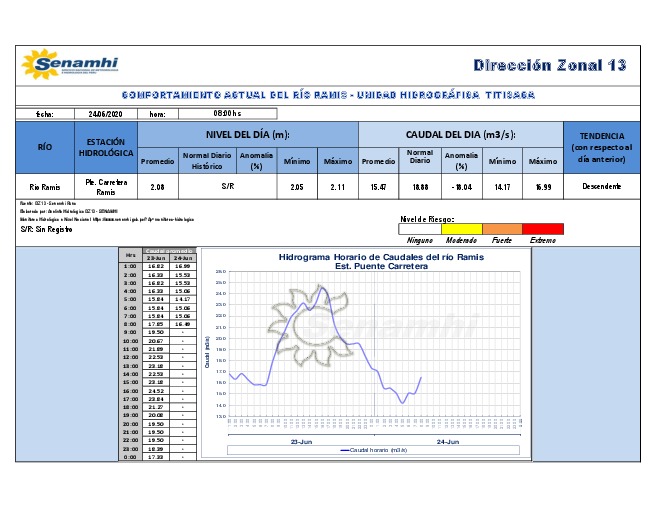Click the Dirección Zonal 13 heading
This screenshot has width=660, height=510.
pyautogui.click(x=549, y=66)
